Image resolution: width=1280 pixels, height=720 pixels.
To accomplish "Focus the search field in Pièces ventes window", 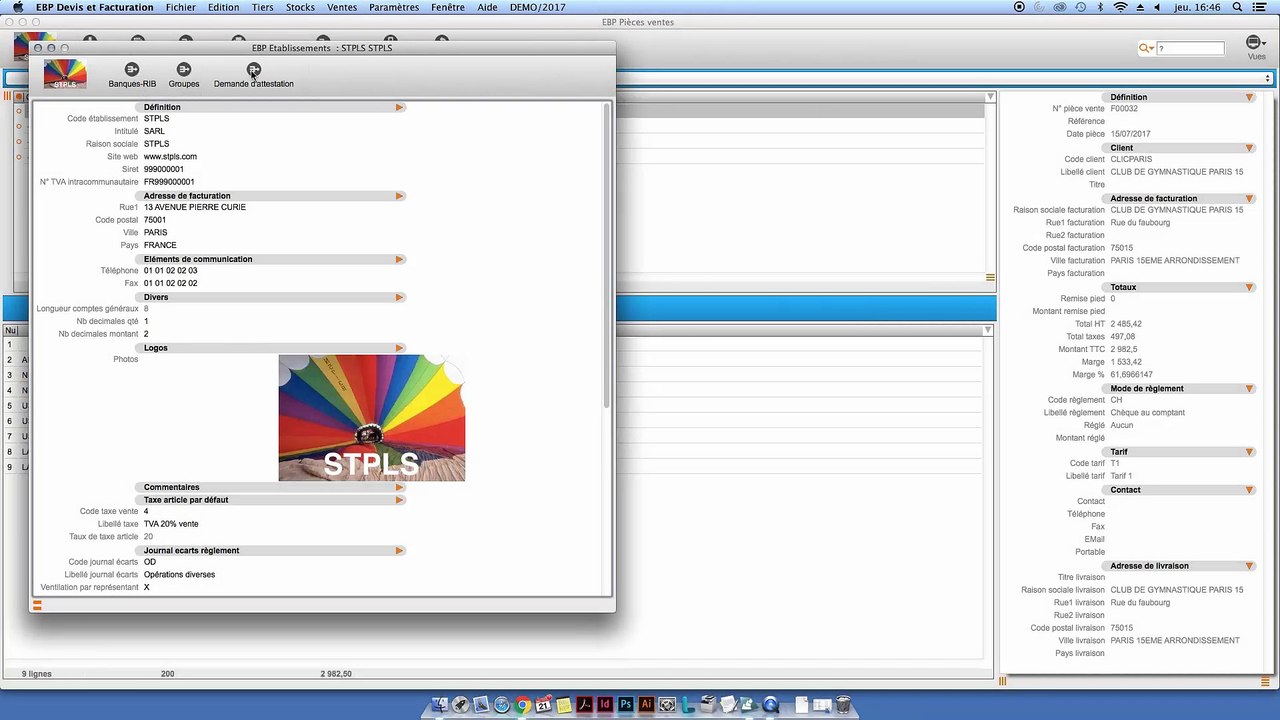I will click(x=1190, y=48).
